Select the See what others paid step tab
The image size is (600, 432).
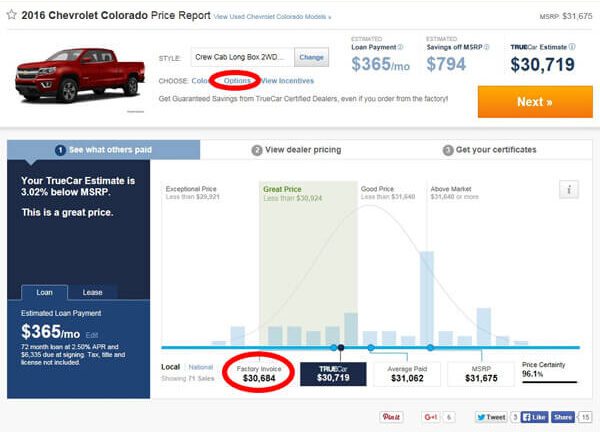pos(103,150)
